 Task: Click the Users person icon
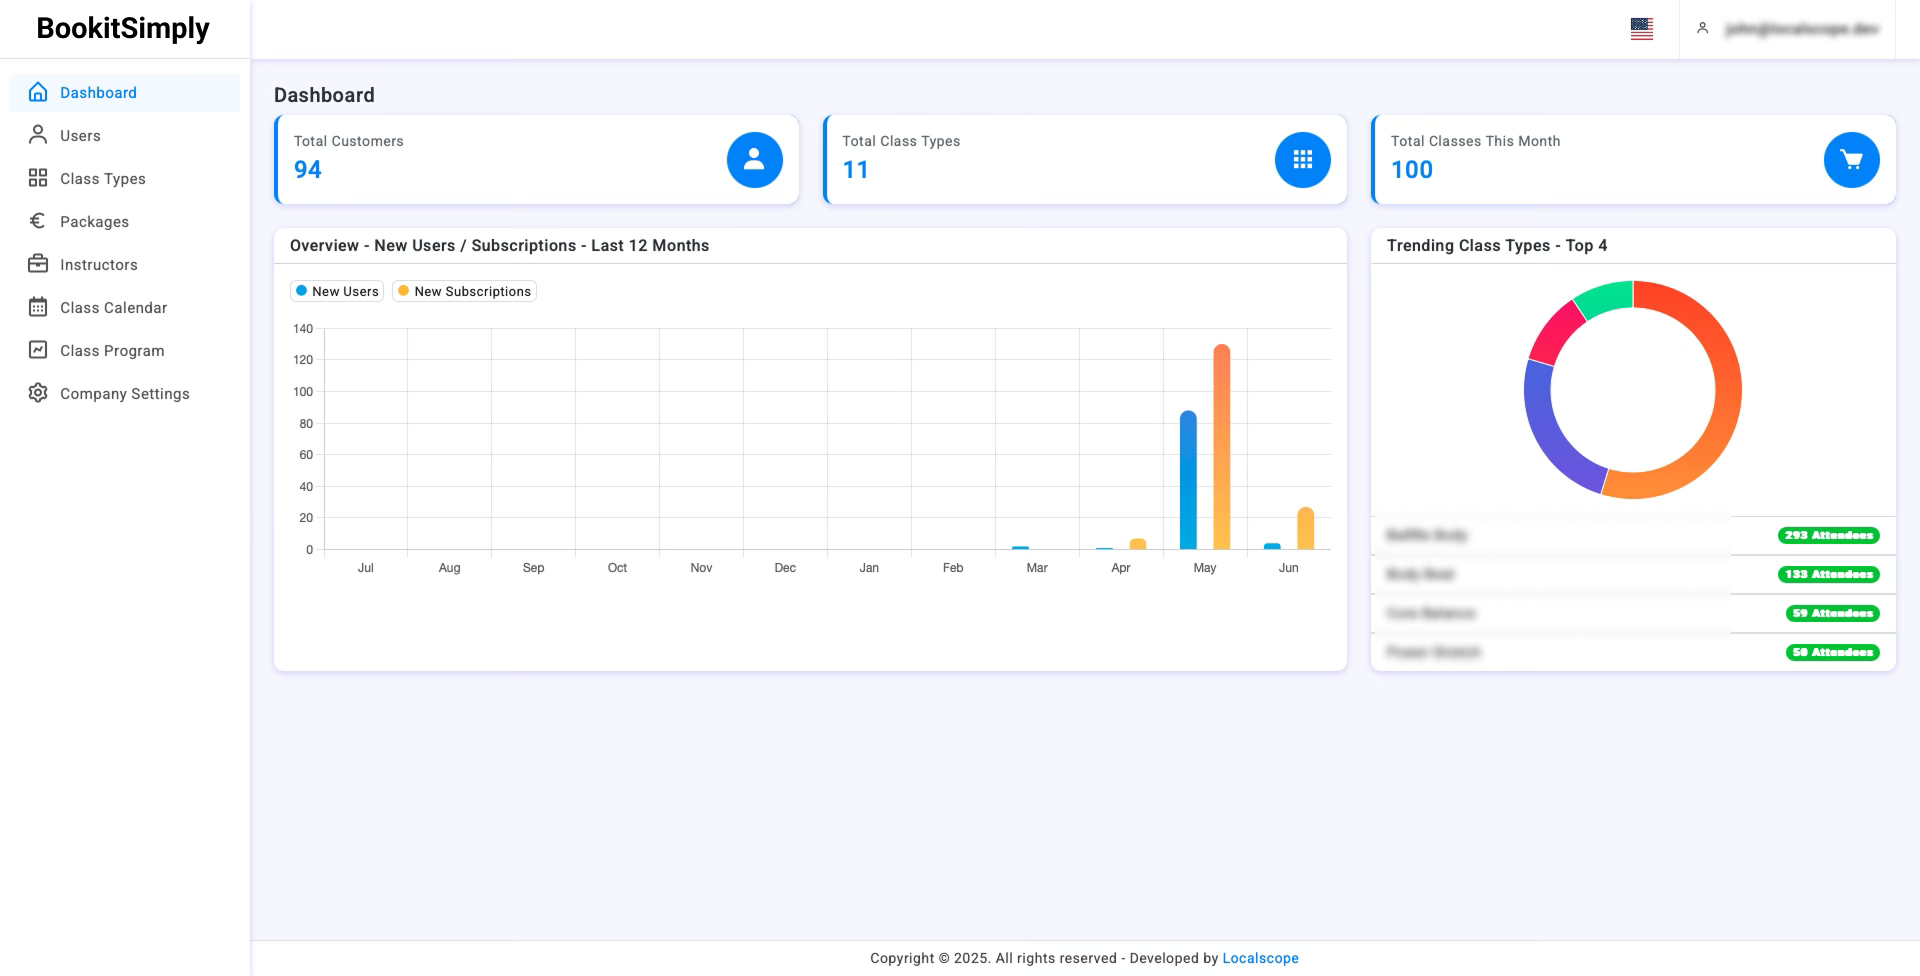coord(38,135)
